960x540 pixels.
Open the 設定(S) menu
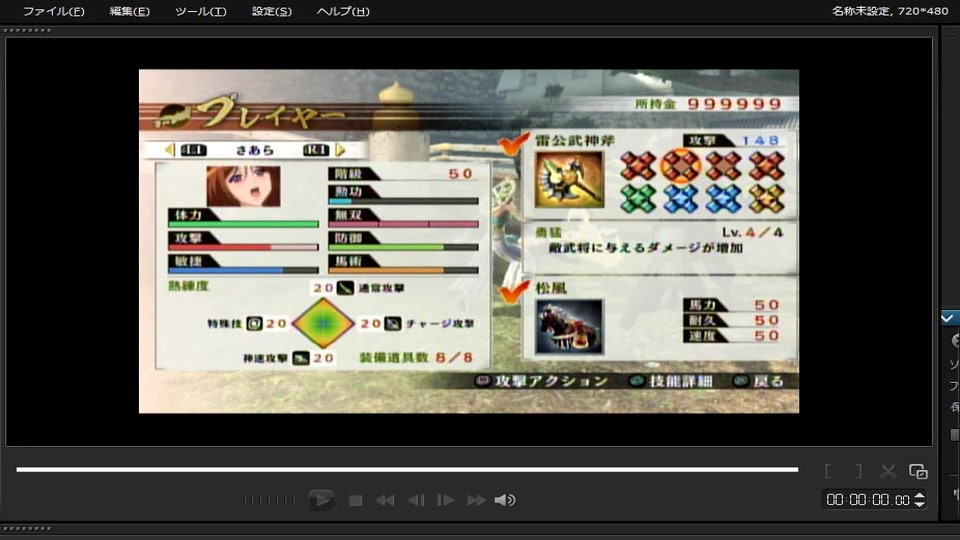[x=271, y=11]
